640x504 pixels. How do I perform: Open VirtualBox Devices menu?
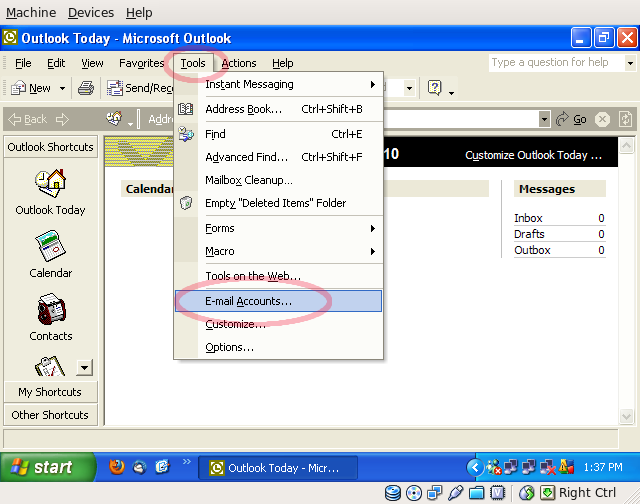91,13
